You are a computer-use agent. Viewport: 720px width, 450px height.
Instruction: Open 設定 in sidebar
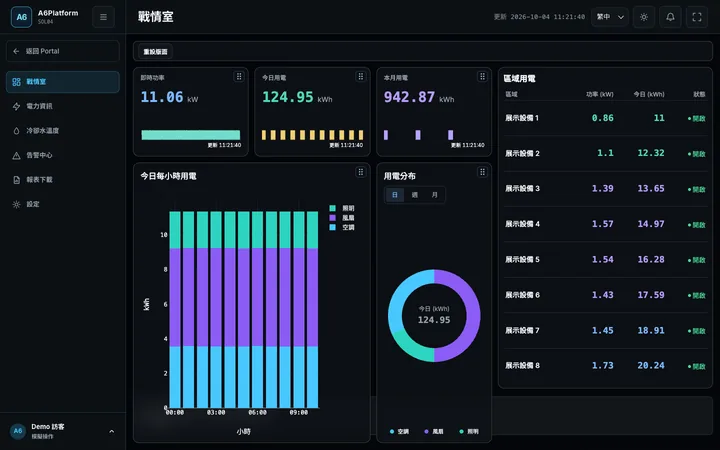click(63, 204)
